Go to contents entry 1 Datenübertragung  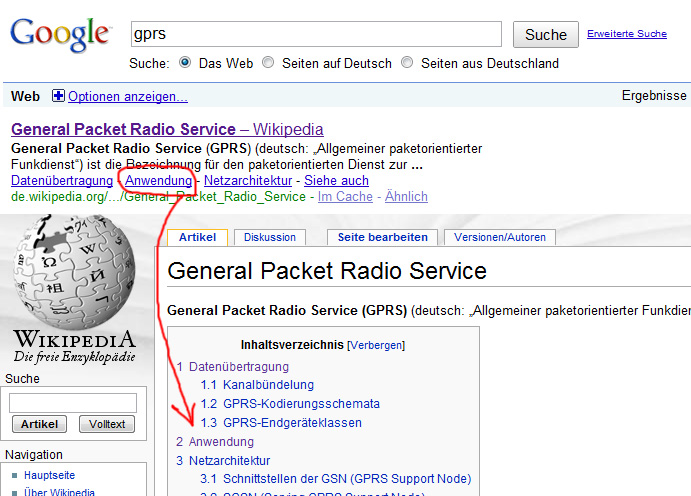pos(233,367)
